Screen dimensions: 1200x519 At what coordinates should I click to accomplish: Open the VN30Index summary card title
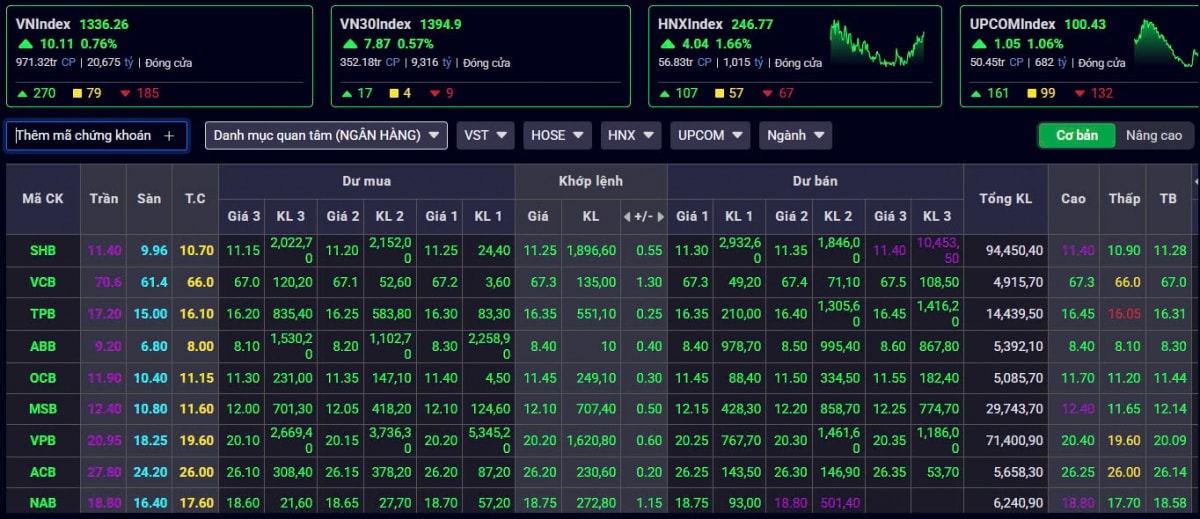point(376,24)
